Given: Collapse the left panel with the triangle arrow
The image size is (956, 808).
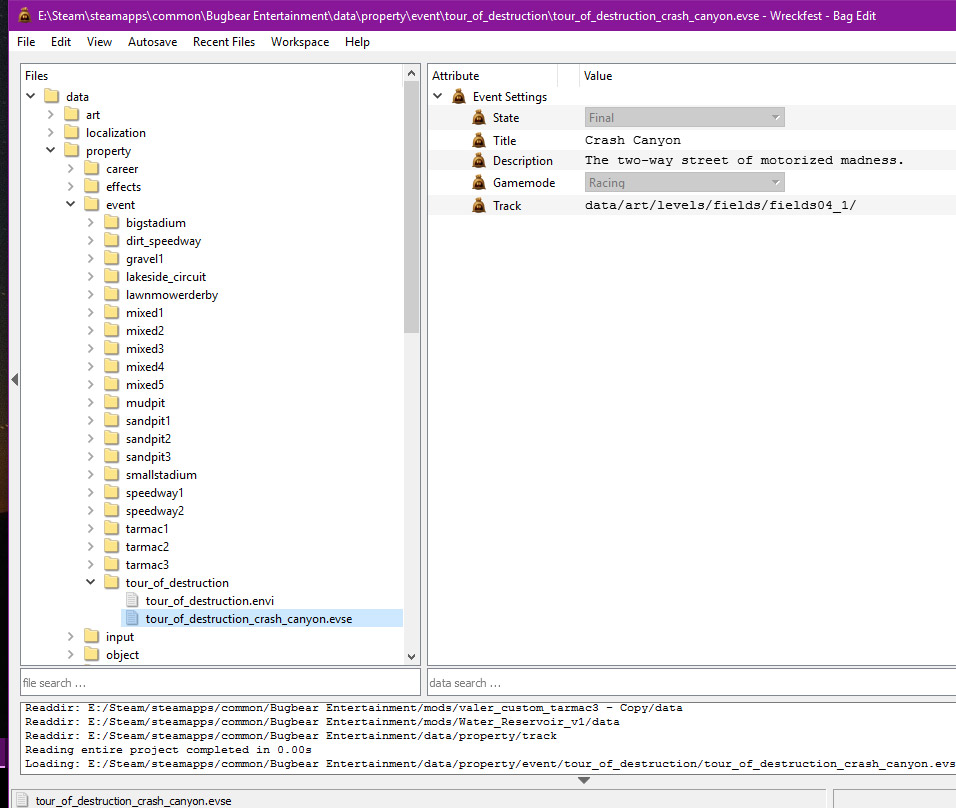Looking at the screenshot, I should click(x=15, y=379).
